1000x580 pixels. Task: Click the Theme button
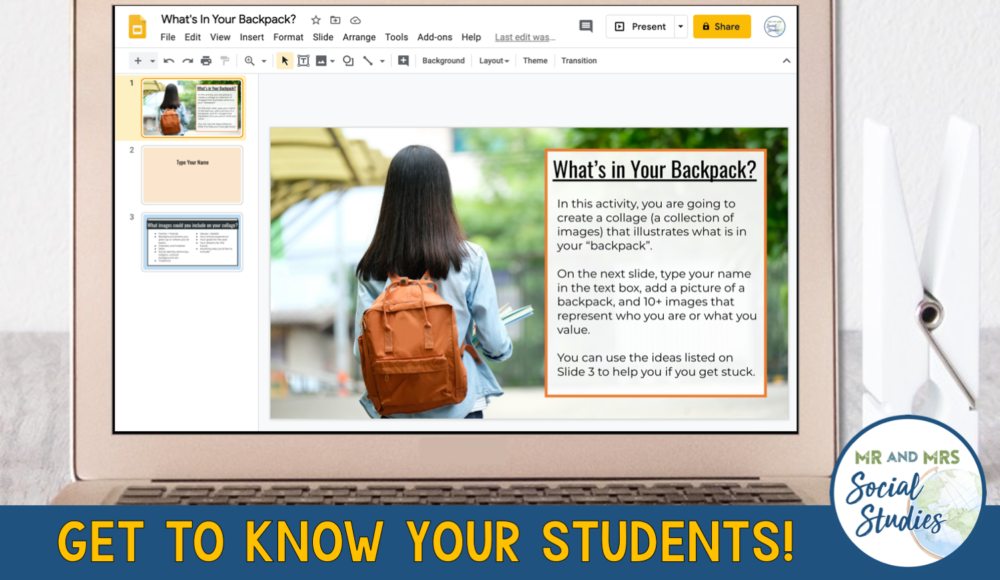[x=535, y=61]
